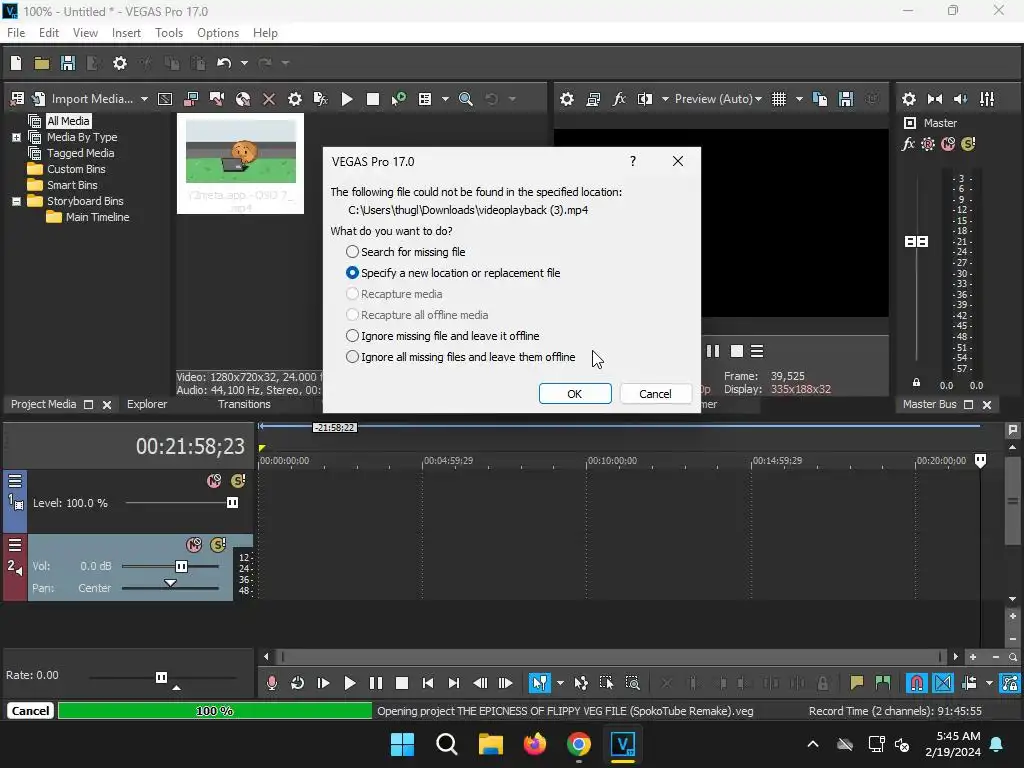
Task: Open Import Media dropdown arrow
Action: click(x=144, y=99)
